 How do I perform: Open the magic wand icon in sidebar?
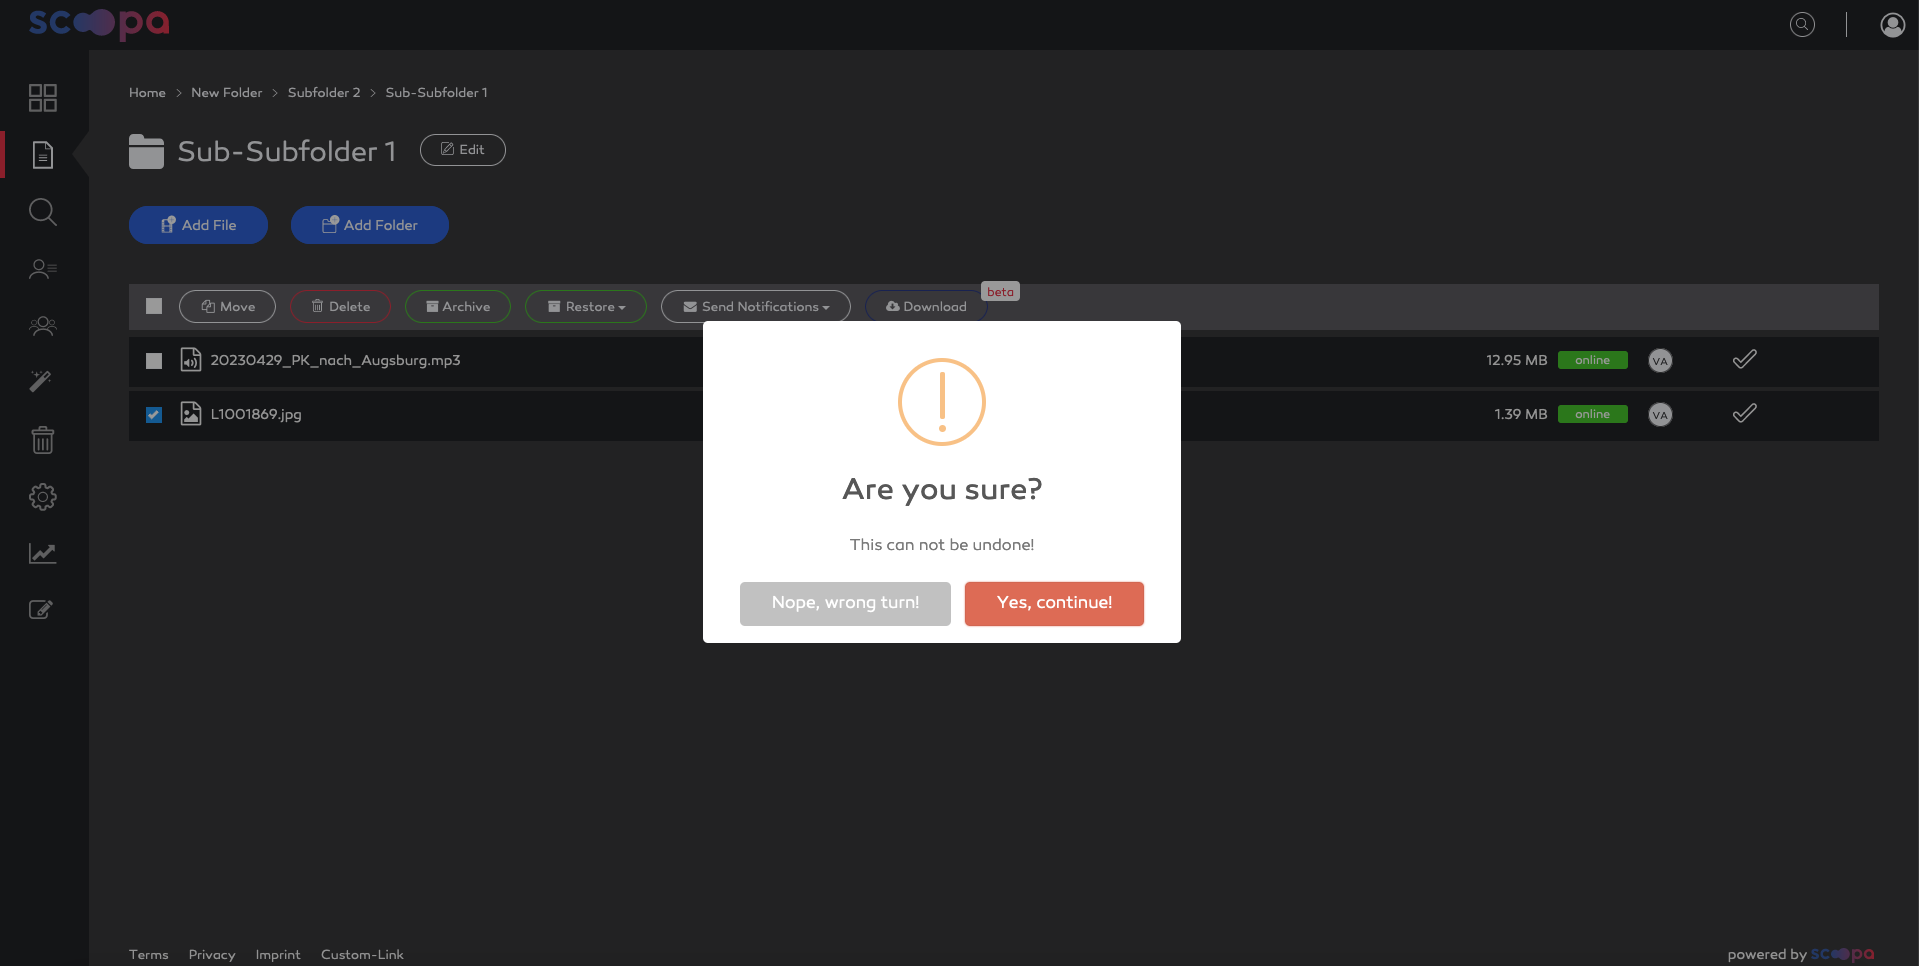click(x=41, y=381)
